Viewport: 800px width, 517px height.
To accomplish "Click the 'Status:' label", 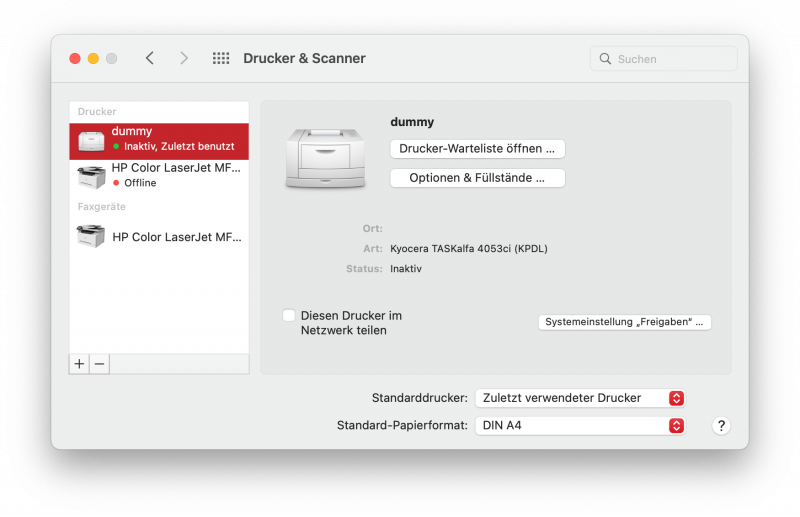I will [364, 268].
